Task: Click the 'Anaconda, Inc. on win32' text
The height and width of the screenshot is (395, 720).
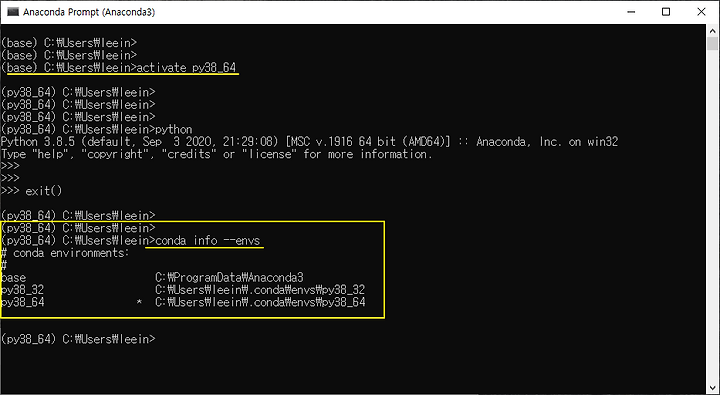Action: pyautogui.click(x=547, y=142)
